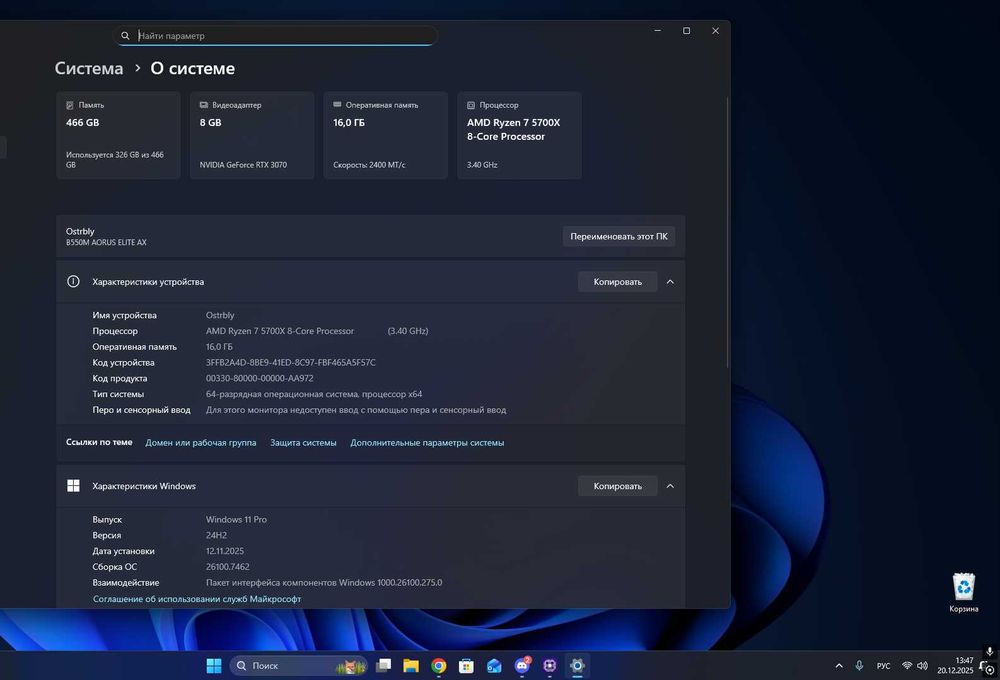Click the info icon beside Характеристики устройства
This screenshot has height=680, width=1000.
(x=73, y=281)
